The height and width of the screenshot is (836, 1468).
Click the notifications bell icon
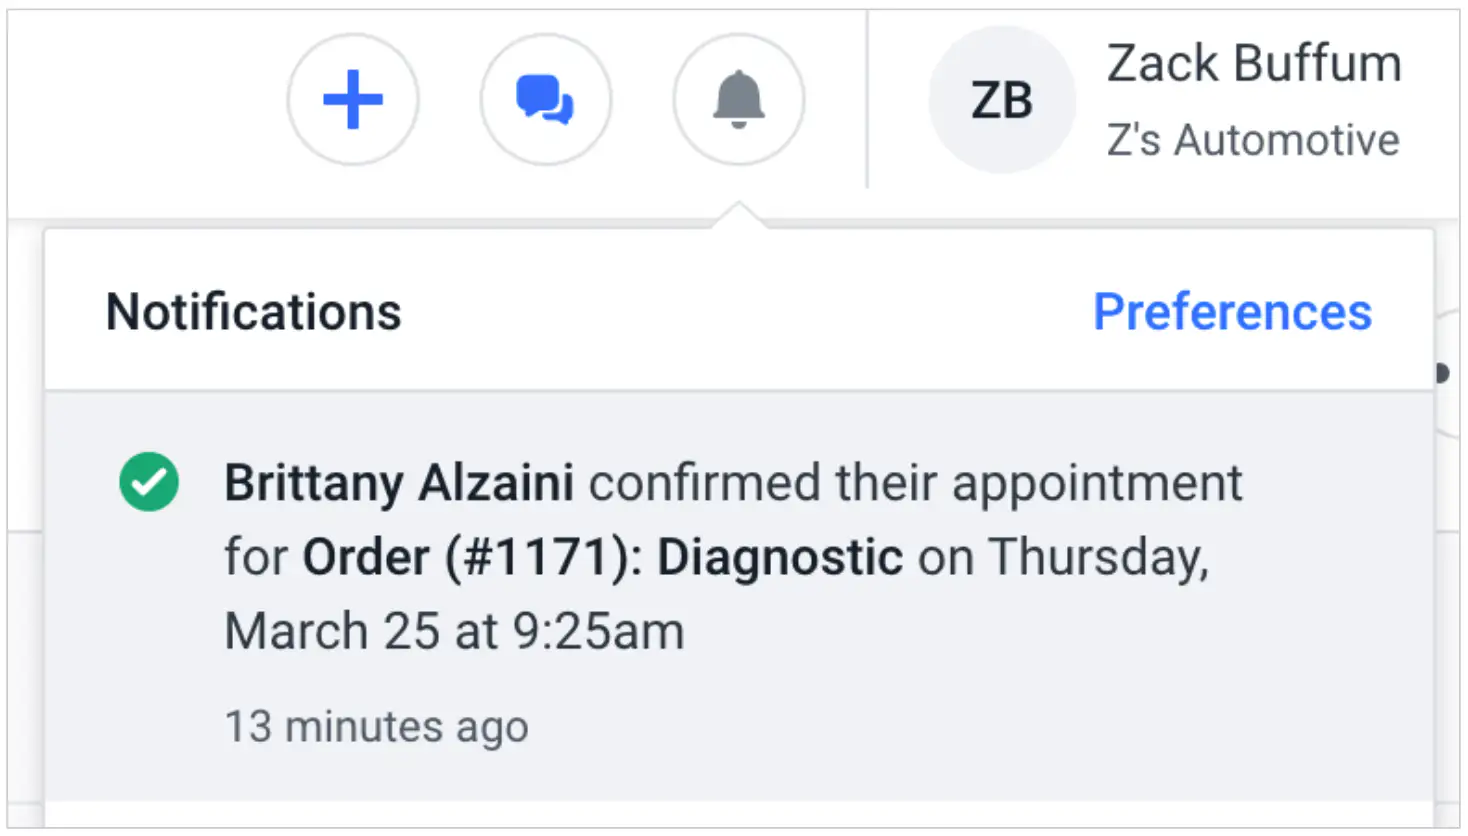point(738,100)
